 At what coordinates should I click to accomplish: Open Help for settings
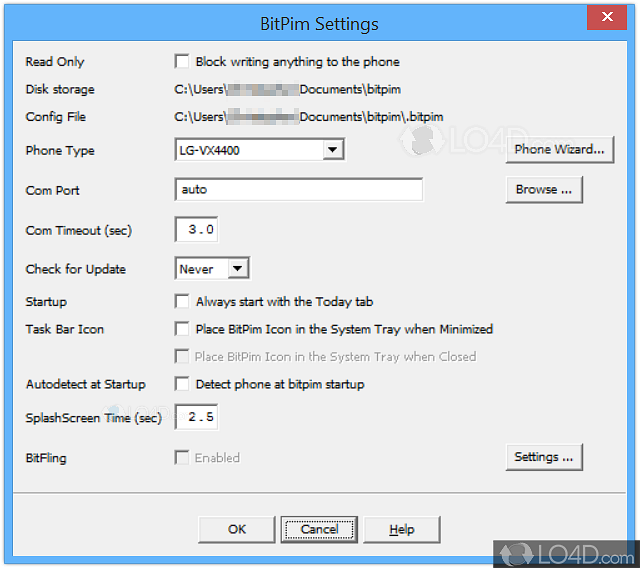click(x=401, y=529)
